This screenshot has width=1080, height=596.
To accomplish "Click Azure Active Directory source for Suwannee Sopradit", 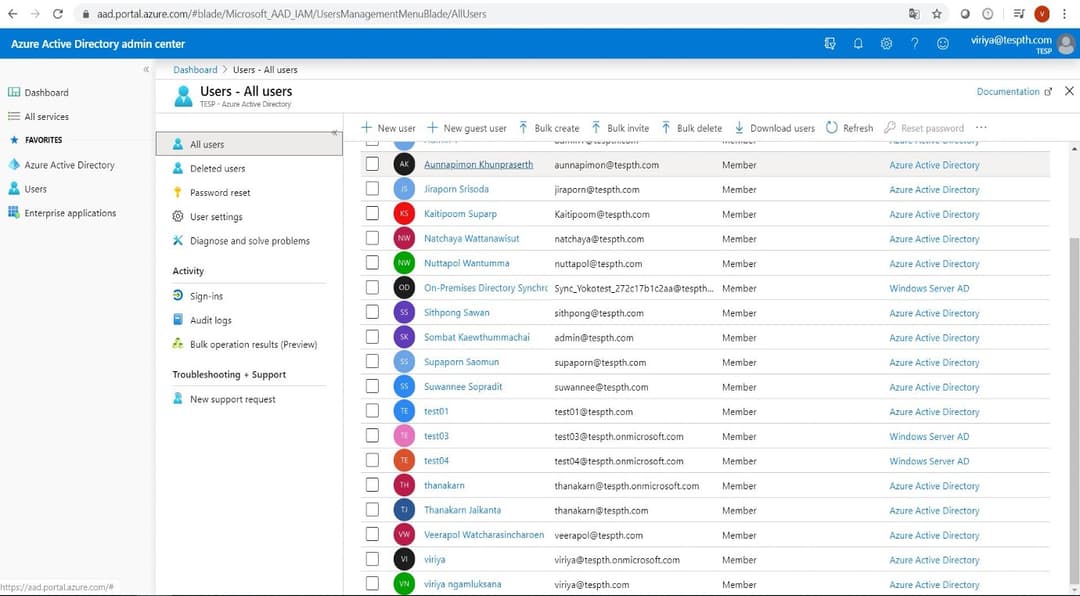I will pos(934,387).
